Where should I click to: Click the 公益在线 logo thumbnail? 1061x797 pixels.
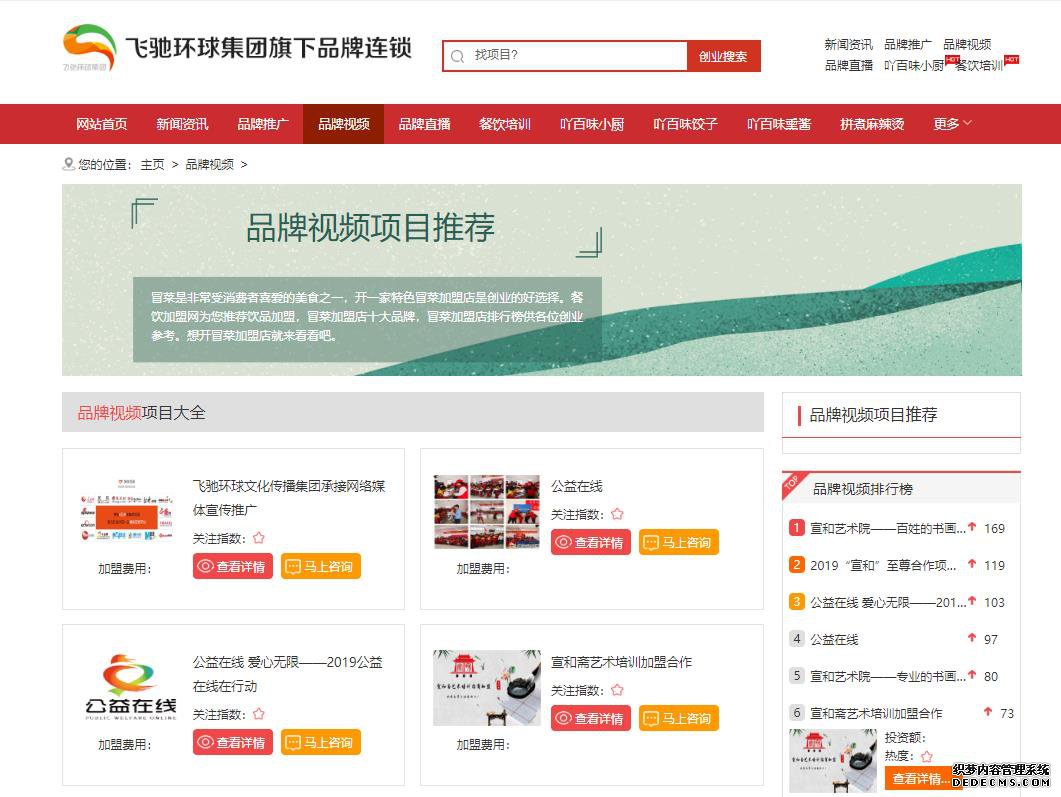[x=130, y=687]
